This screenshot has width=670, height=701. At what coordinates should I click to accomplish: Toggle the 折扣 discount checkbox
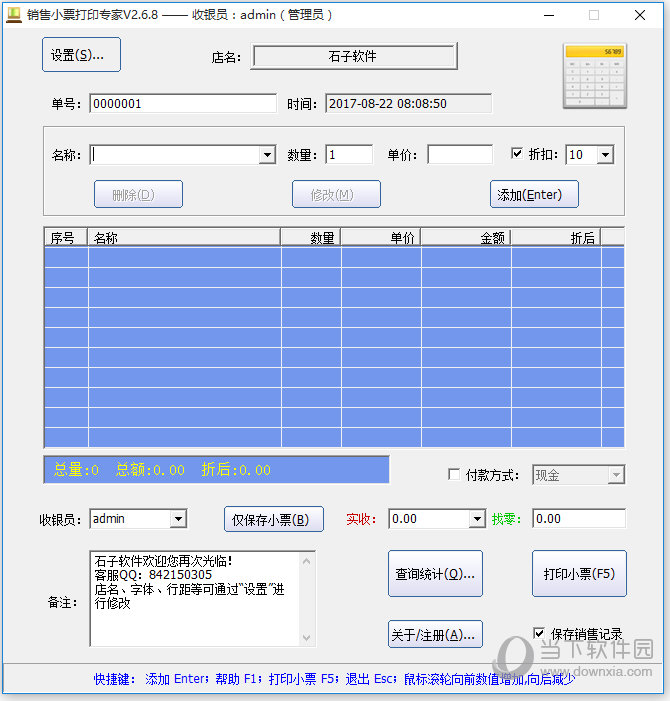517,154
